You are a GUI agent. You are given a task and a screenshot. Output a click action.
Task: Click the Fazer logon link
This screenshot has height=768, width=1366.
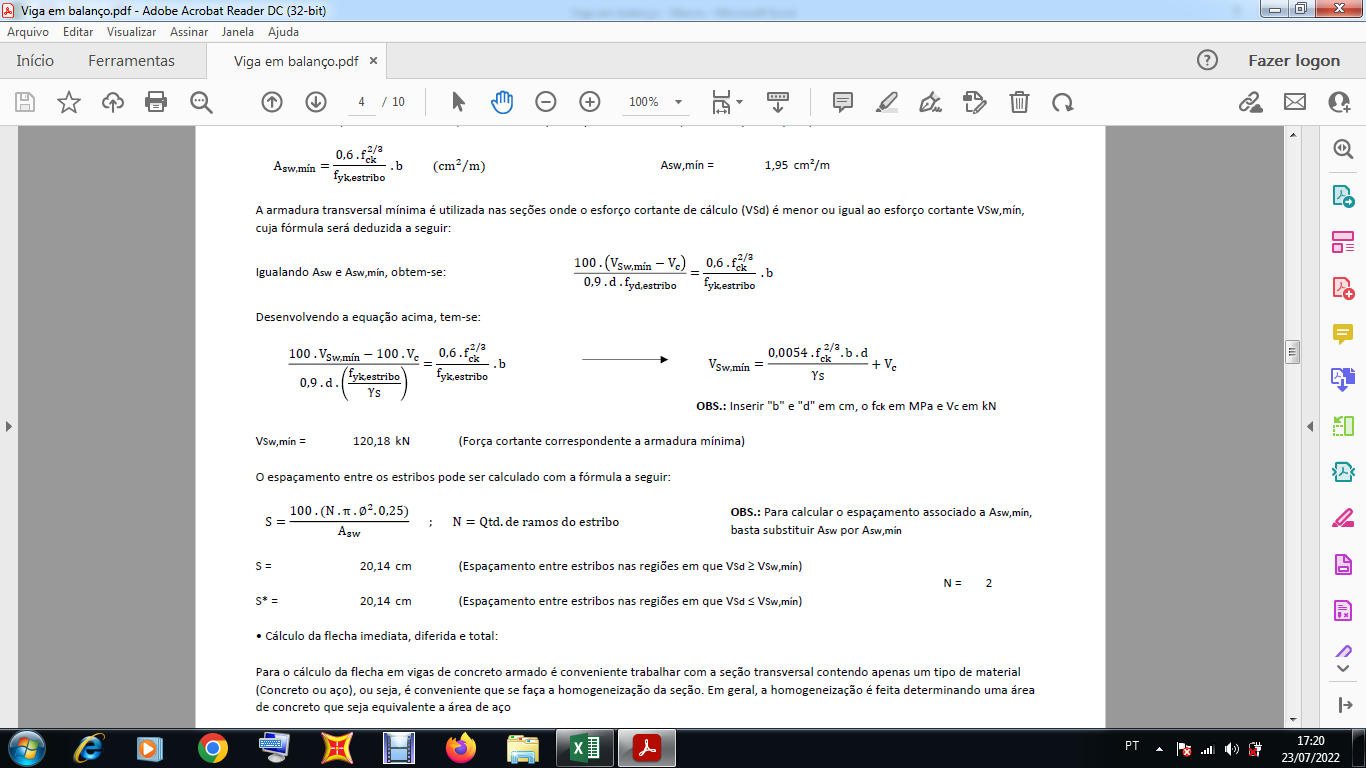coord(1294,61)
